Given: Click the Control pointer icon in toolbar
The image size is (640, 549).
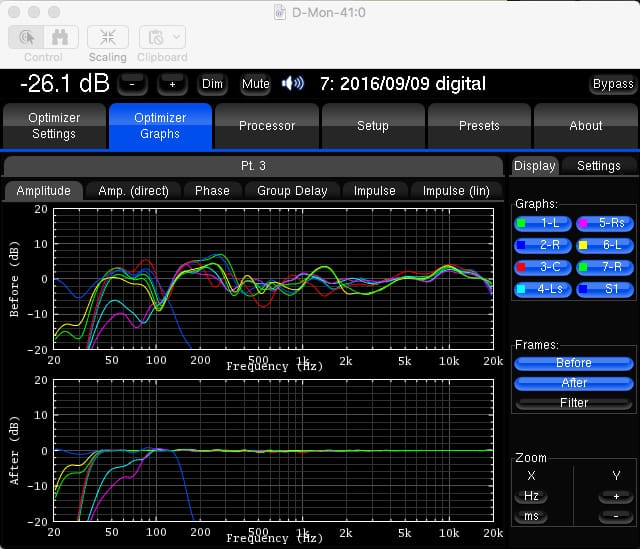Looking at the screenshot, I should [26, 37].
